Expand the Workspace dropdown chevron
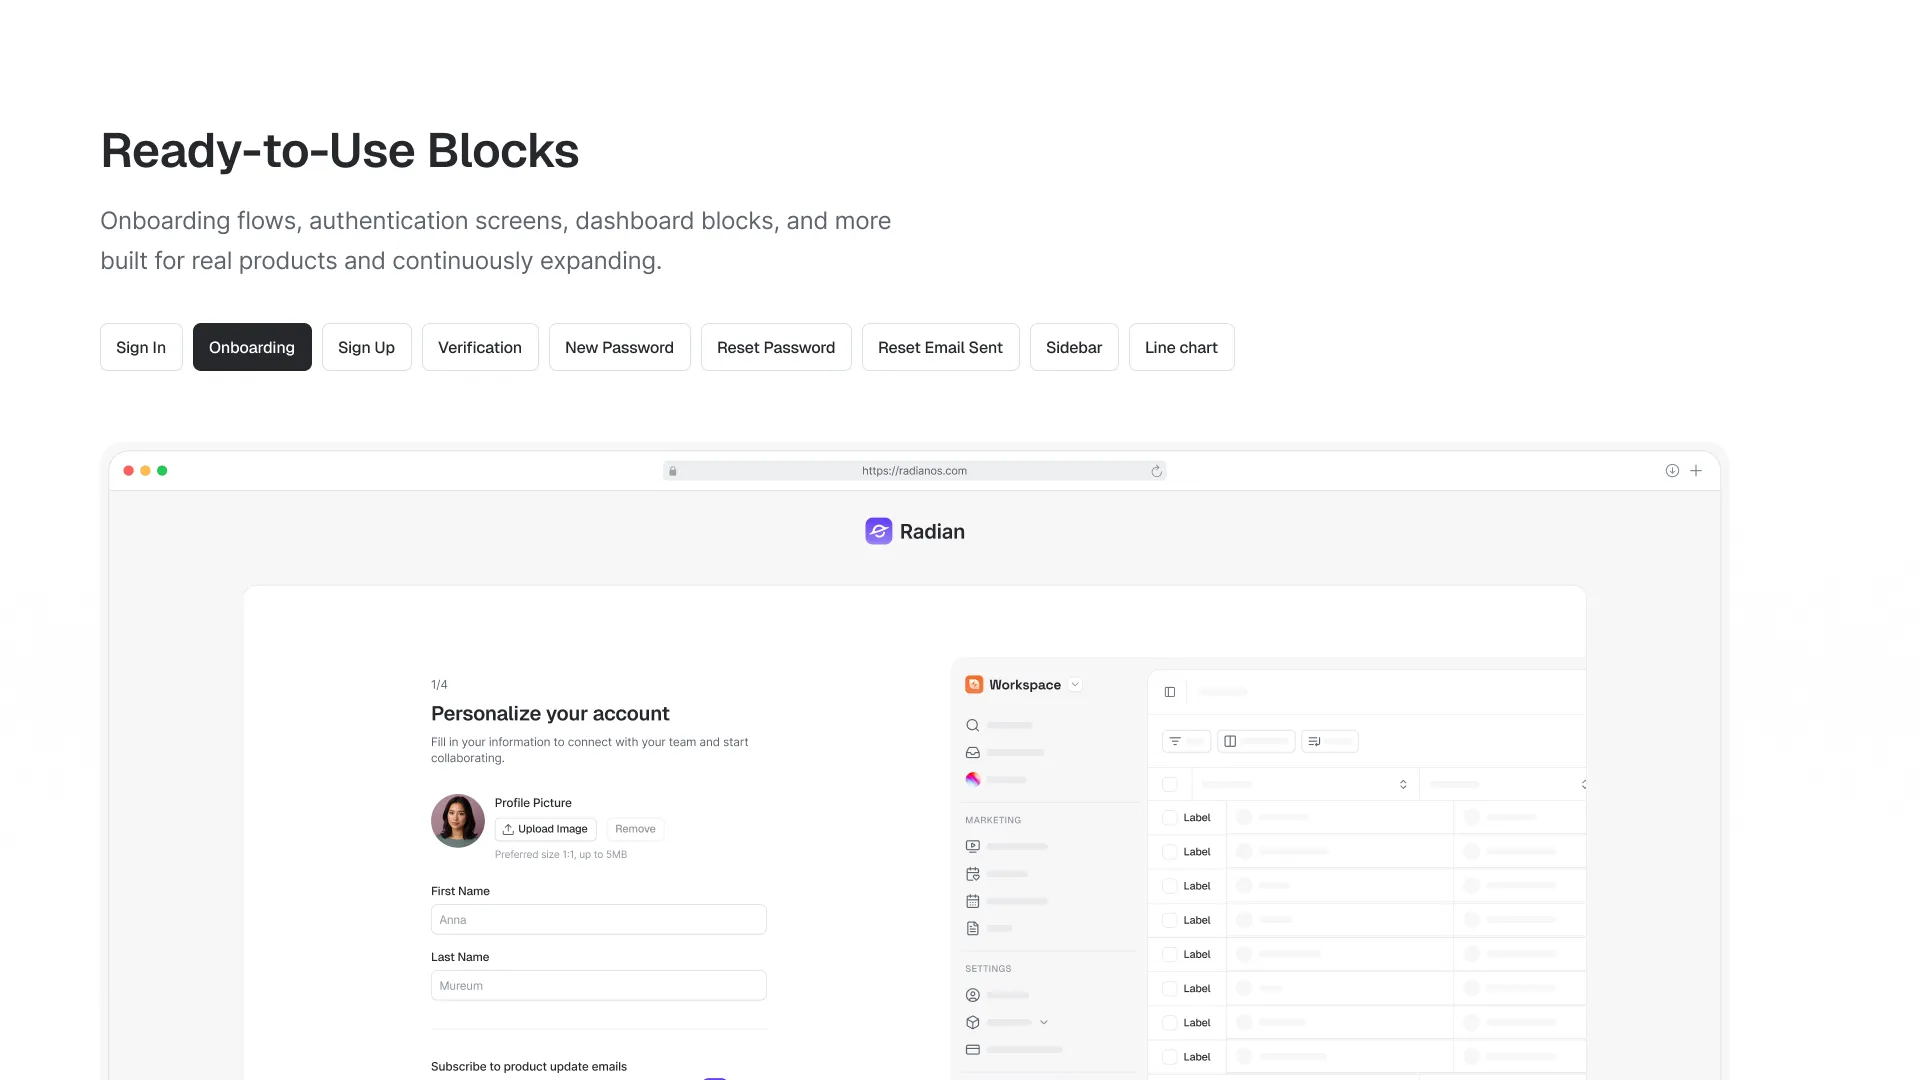Image resolution: width=1920 pixels, height=1080 pixels. [1075, 685]
